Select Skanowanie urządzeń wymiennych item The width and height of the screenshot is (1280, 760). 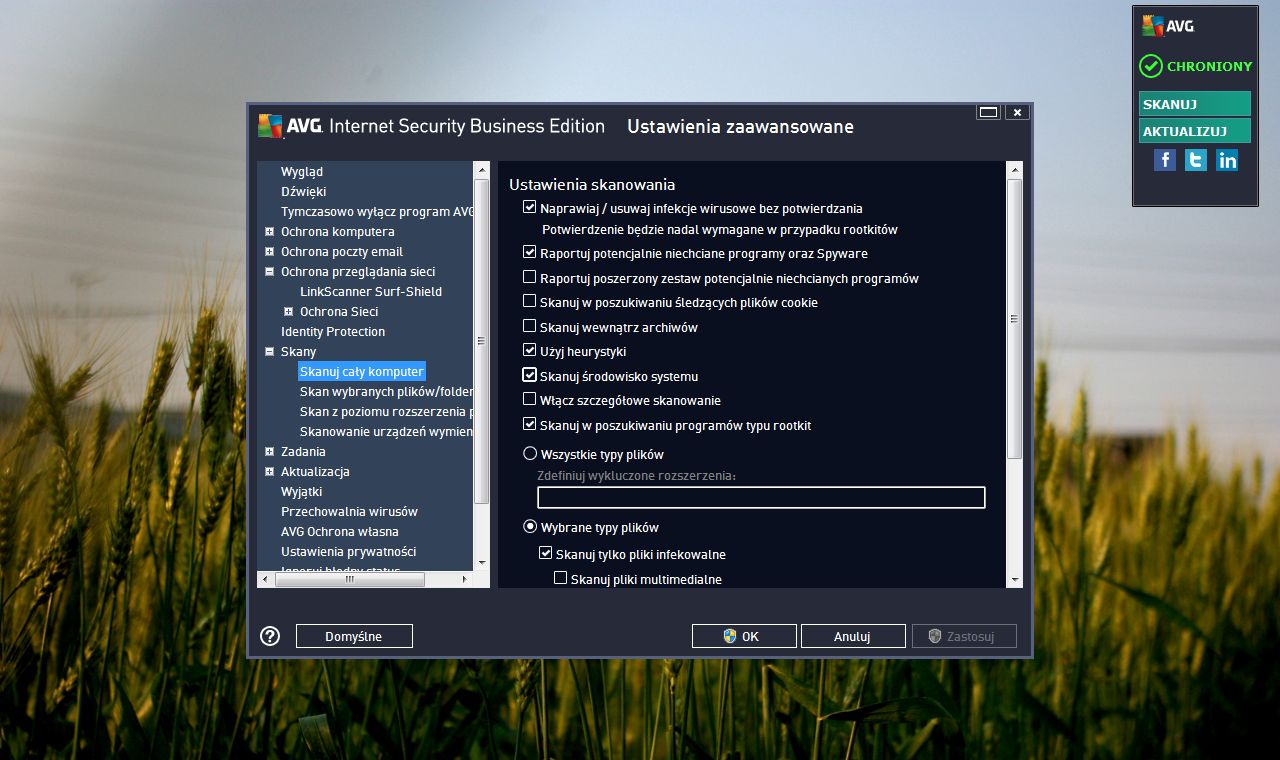tap(386, 432)
